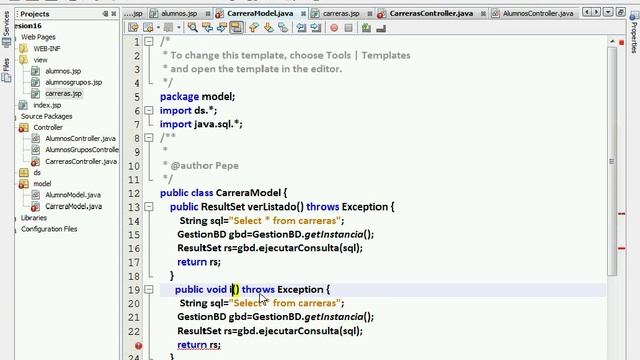Open the Properties side panel
640x360 pixels.
(633, 33)
